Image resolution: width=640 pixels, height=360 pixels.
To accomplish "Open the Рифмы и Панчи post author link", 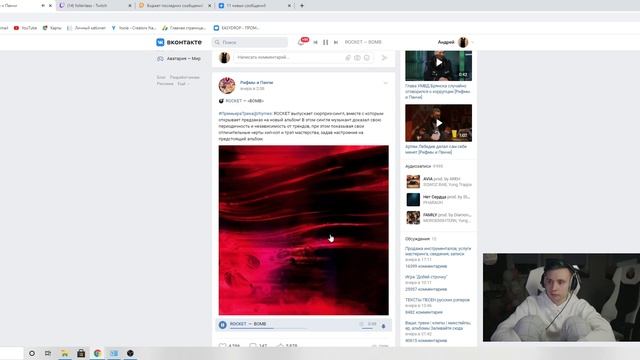I will click(256, 82).
